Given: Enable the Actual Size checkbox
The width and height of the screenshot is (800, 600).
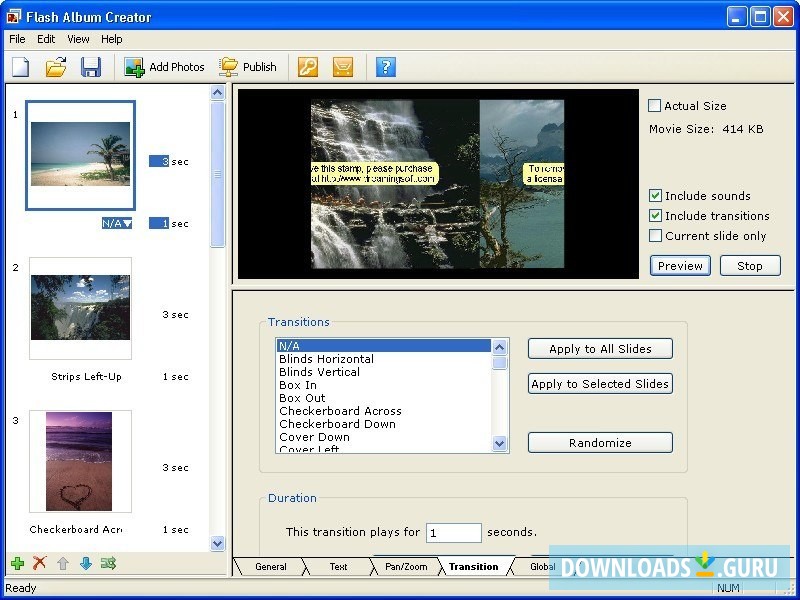Looking at the screenshot, I should tap(655, 106).
